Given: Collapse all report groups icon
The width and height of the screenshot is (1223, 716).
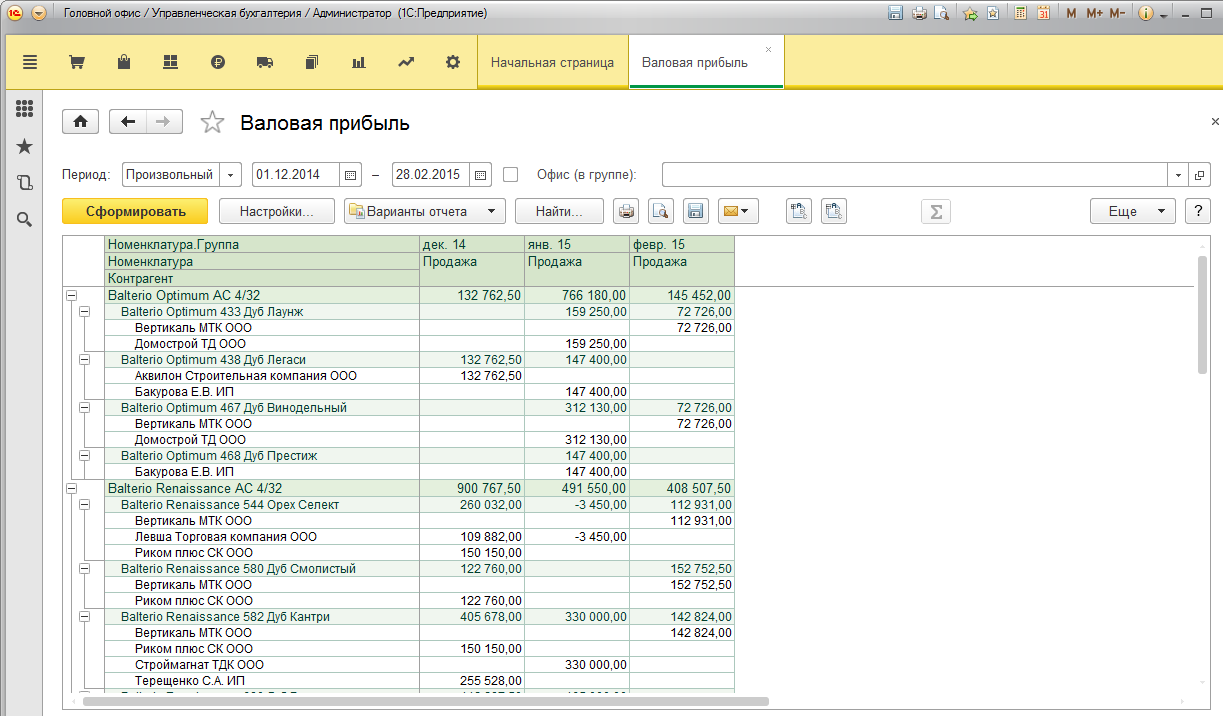Looking at the screenshot, I should tap(834, 211).
